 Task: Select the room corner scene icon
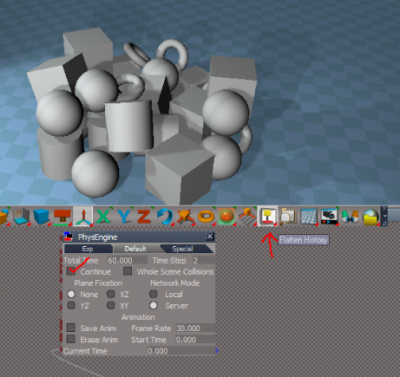tap(21, 216)
